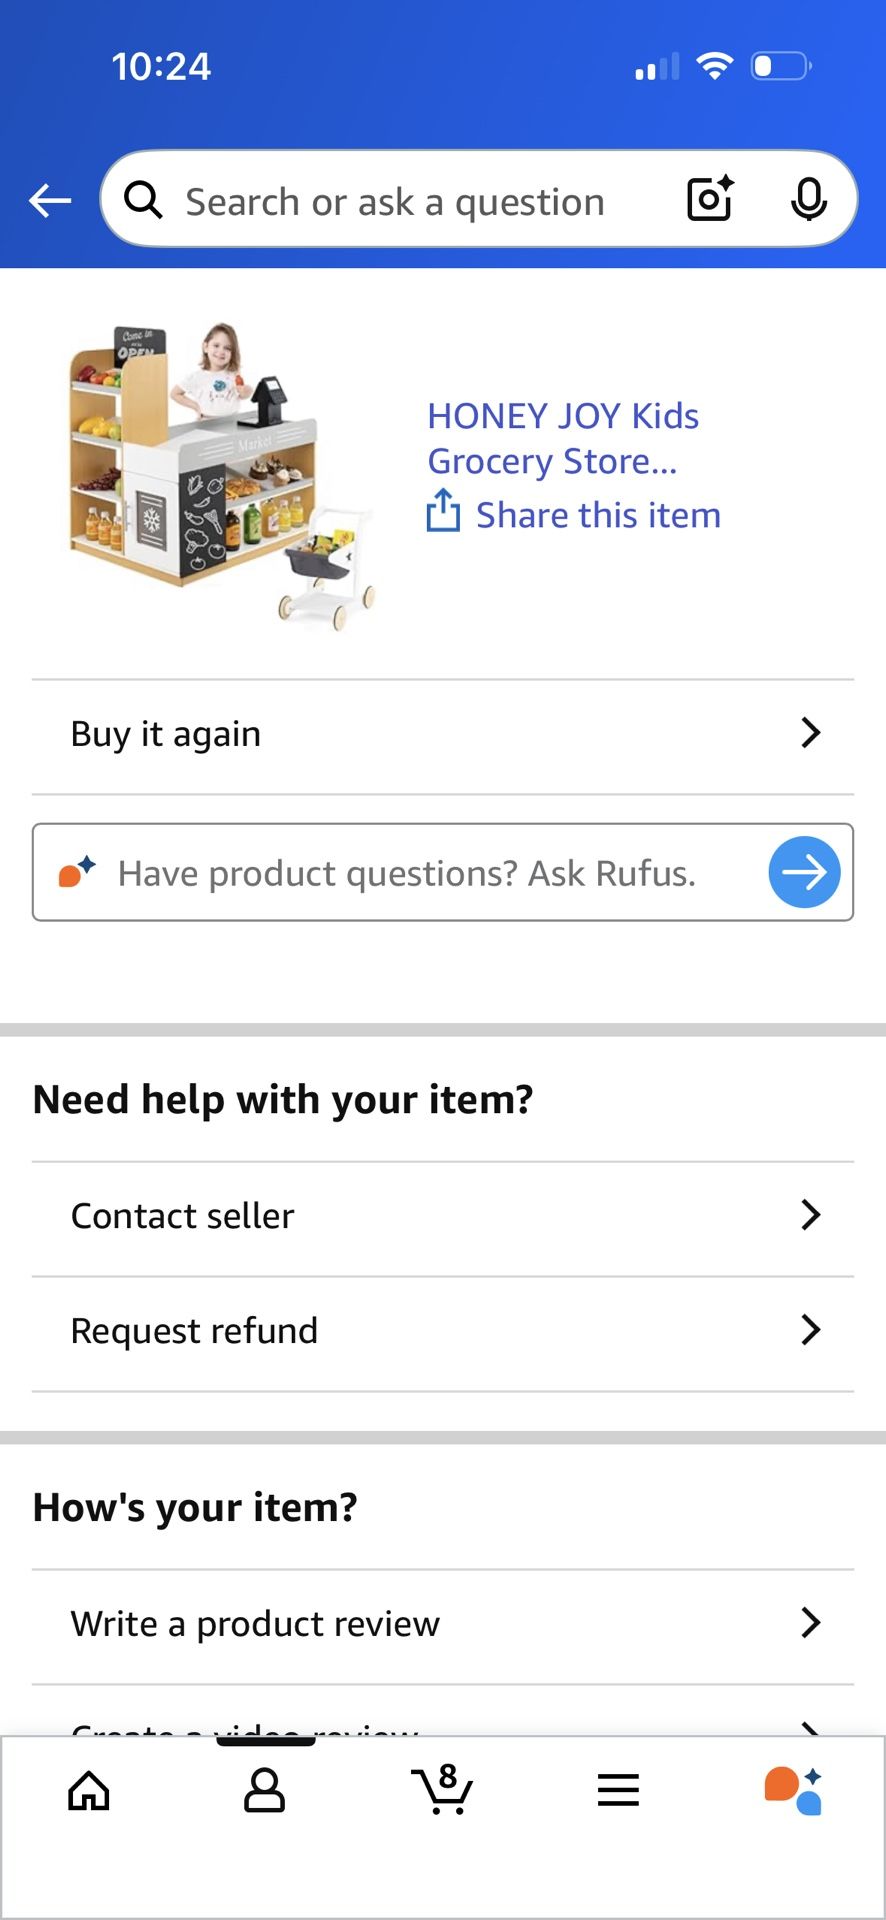This screenshot has height=1920, width=886.
Task: Open camera lens visual search
Action: [x=710, y=198]
